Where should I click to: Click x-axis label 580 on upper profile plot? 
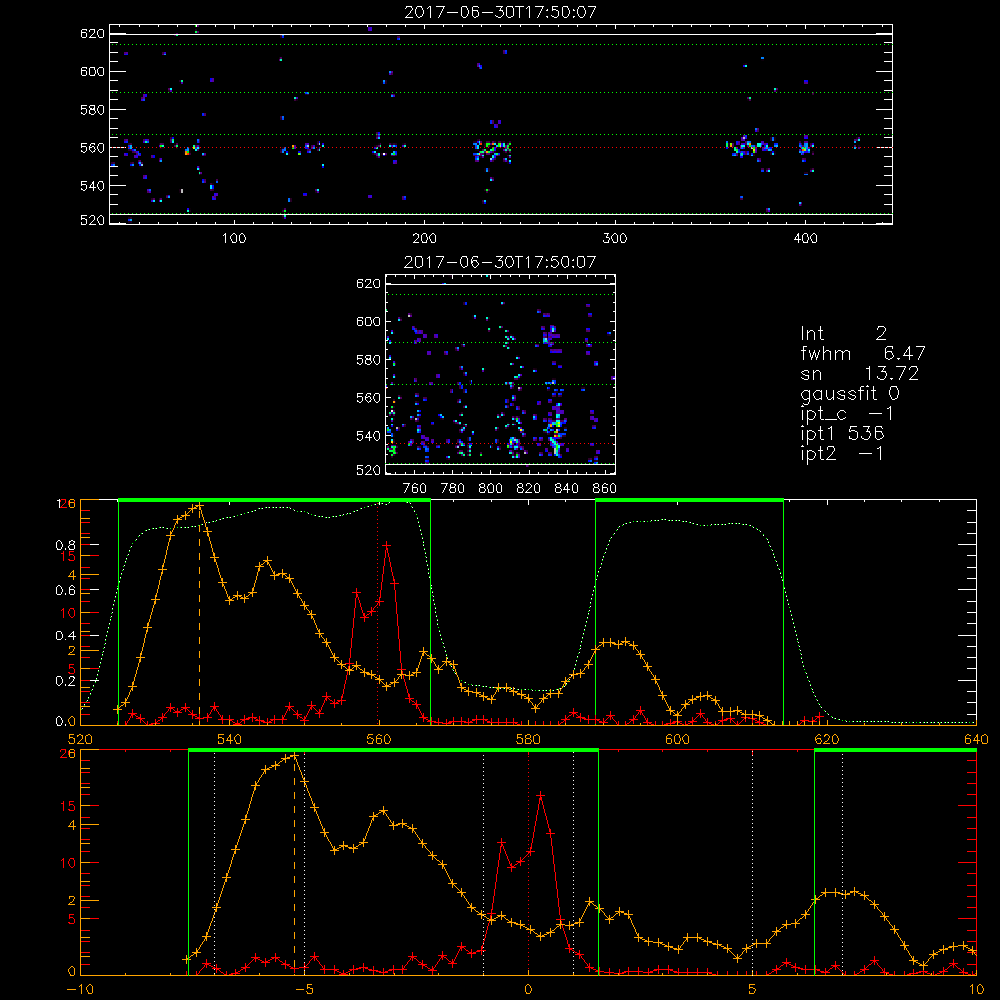click(528, 739)
